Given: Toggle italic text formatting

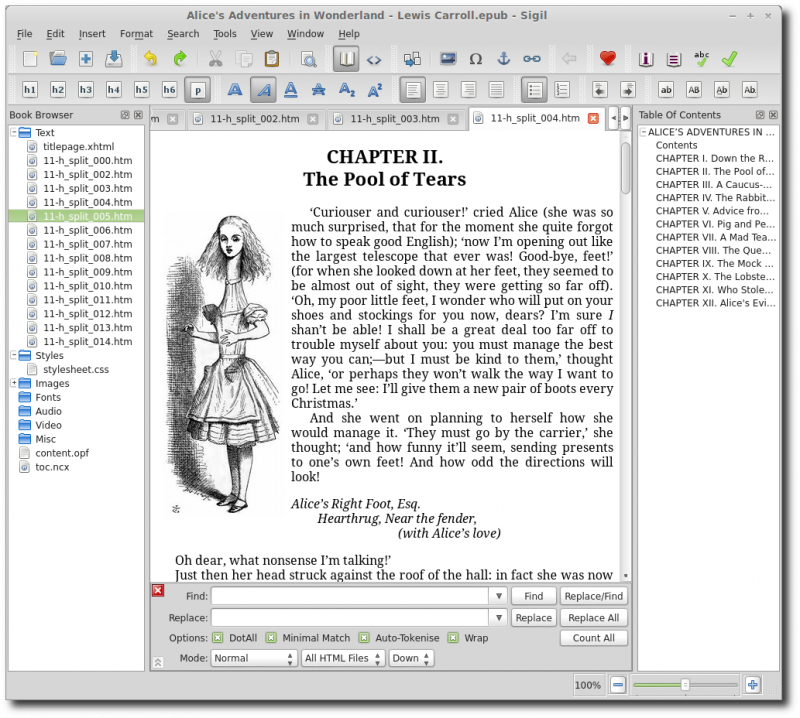Looking at the screenshot, I should tap(263, 90).
